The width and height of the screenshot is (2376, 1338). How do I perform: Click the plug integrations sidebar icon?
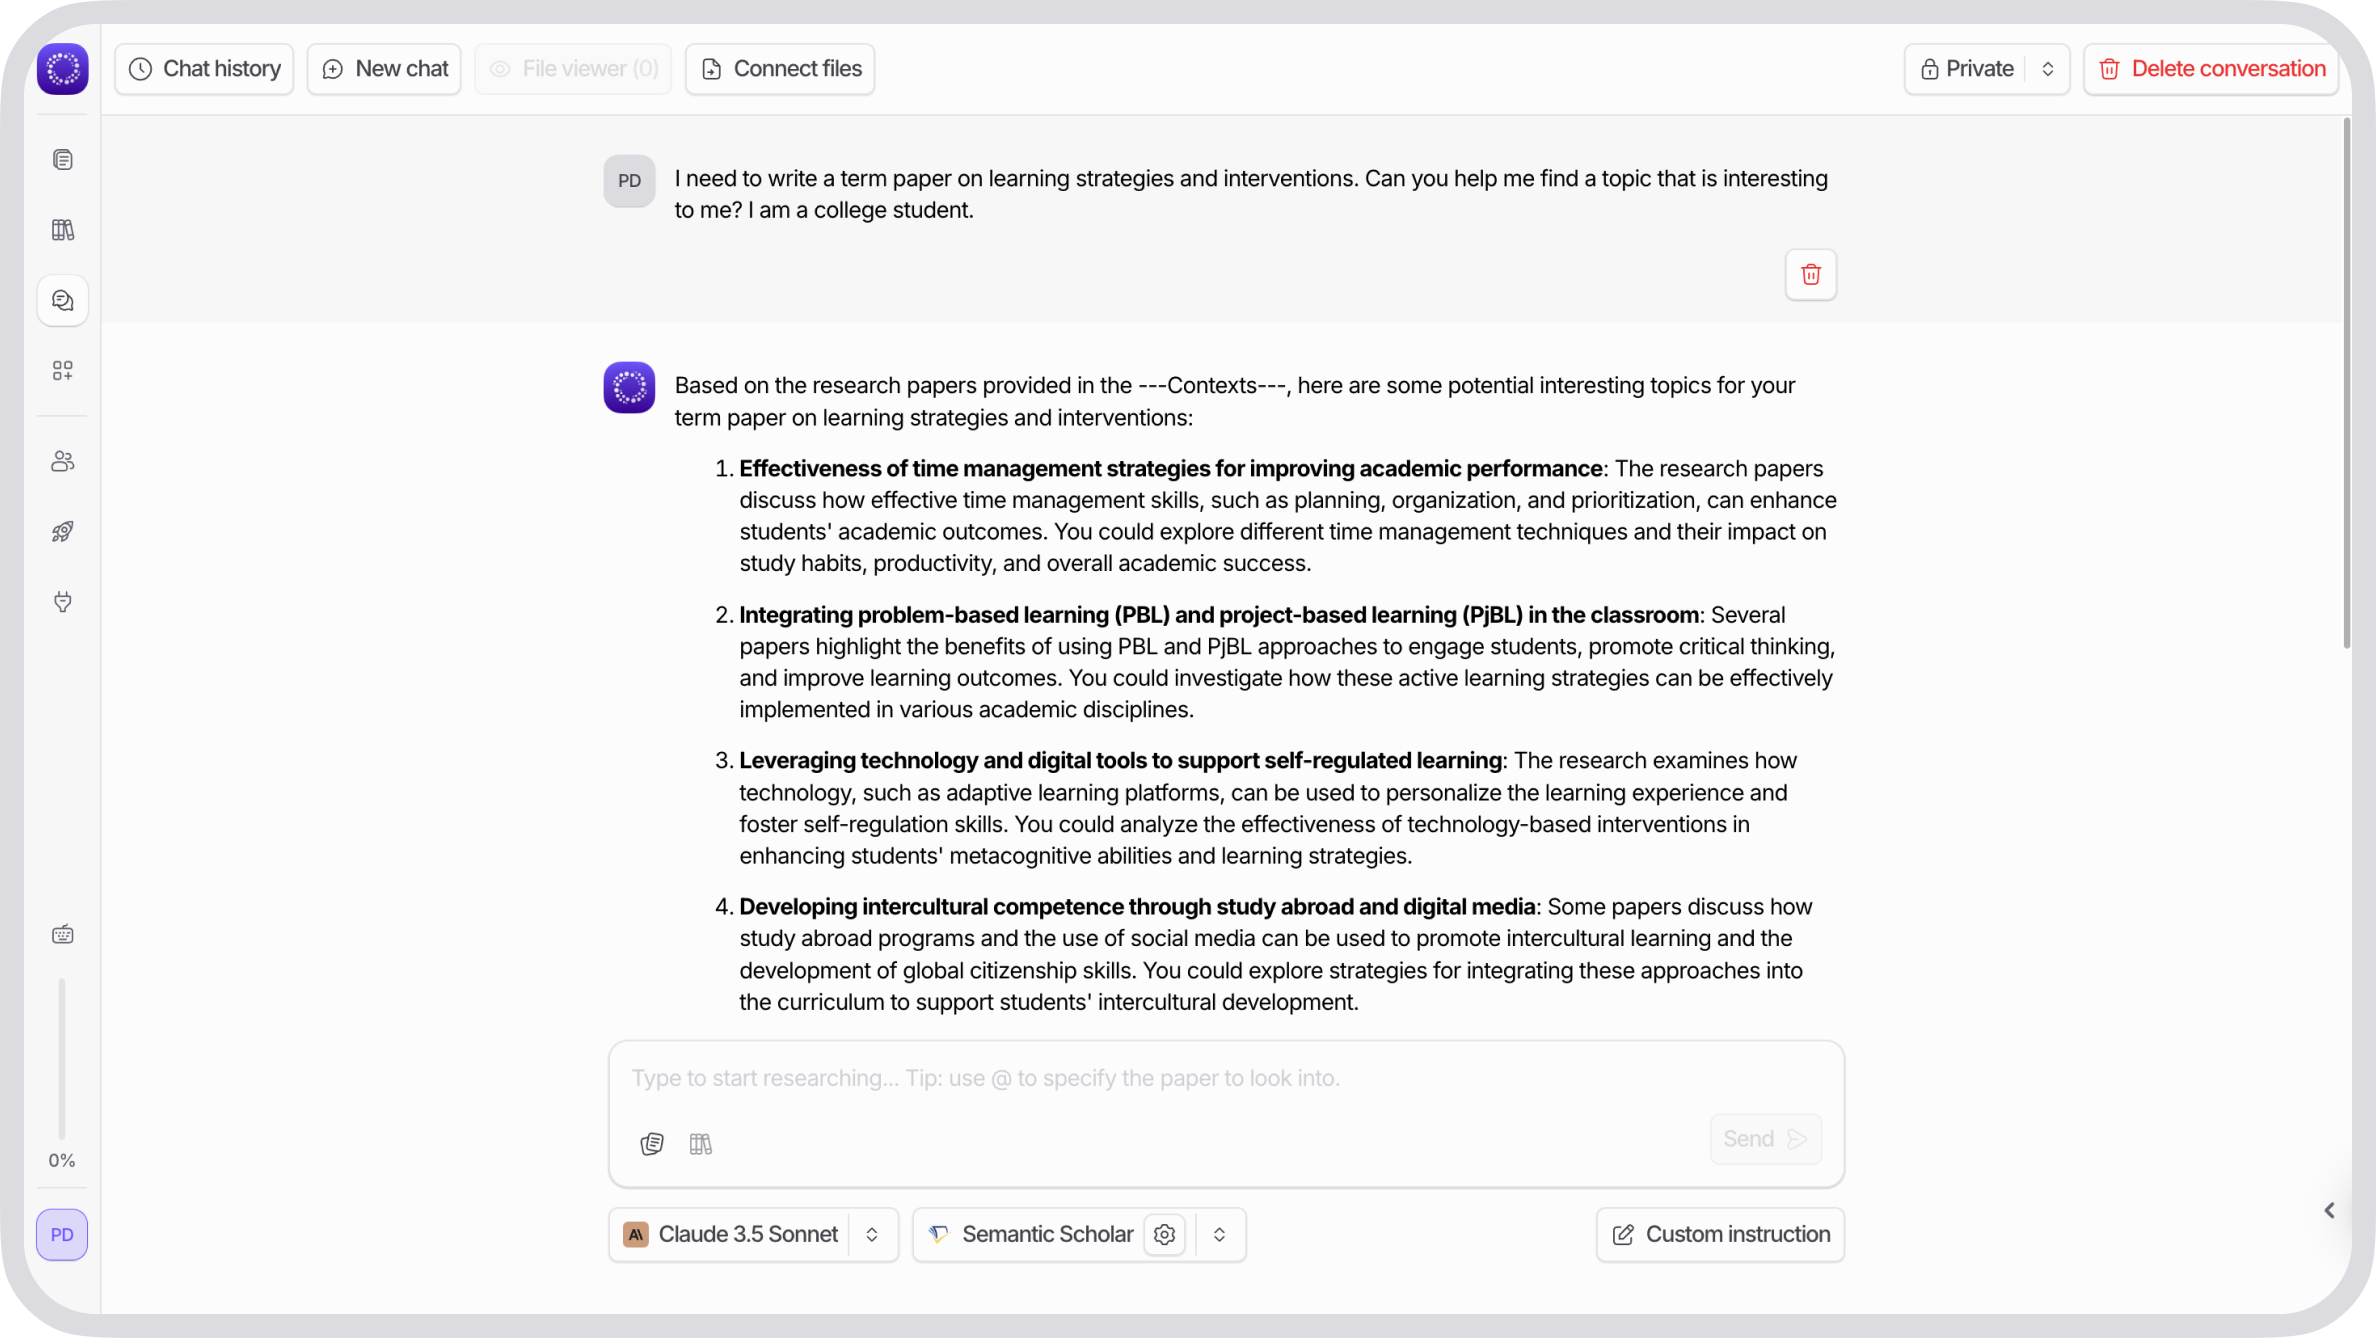pyautogui.click(x=62, y=602)
